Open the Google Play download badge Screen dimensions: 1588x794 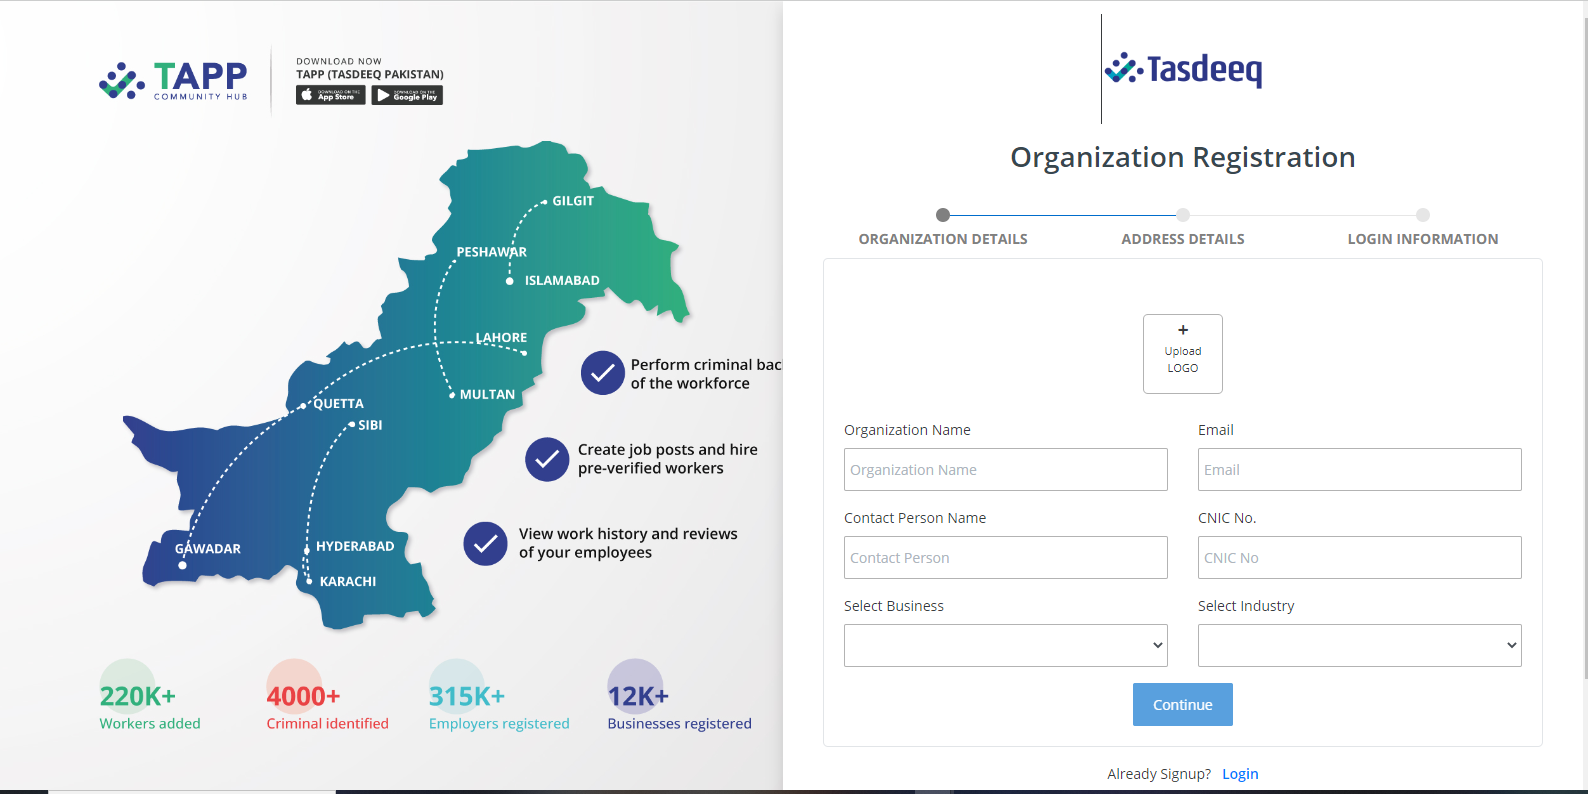tap(407, 95)
